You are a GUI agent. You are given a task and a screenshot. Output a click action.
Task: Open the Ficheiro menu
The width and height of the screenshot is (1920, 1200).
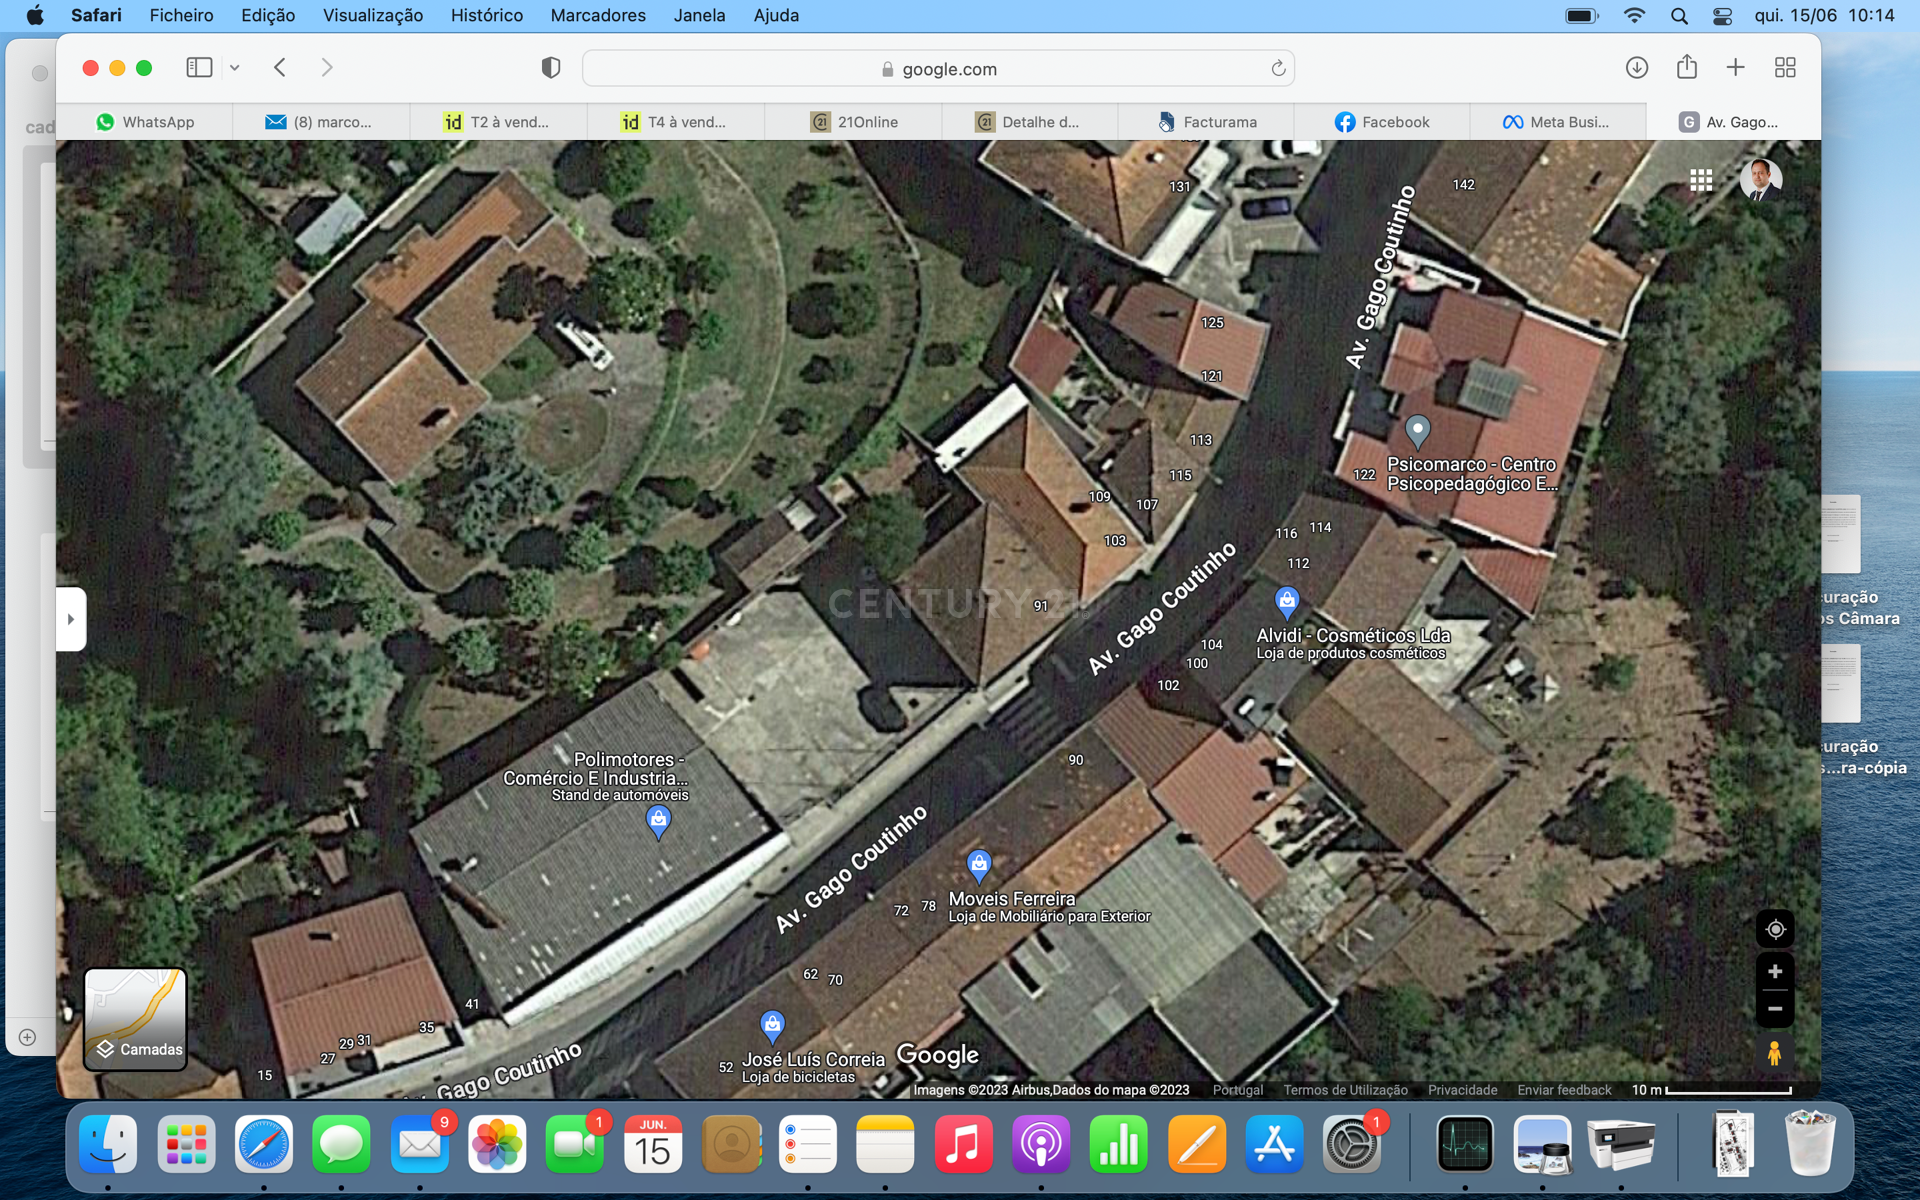click(x=181, y=15)
